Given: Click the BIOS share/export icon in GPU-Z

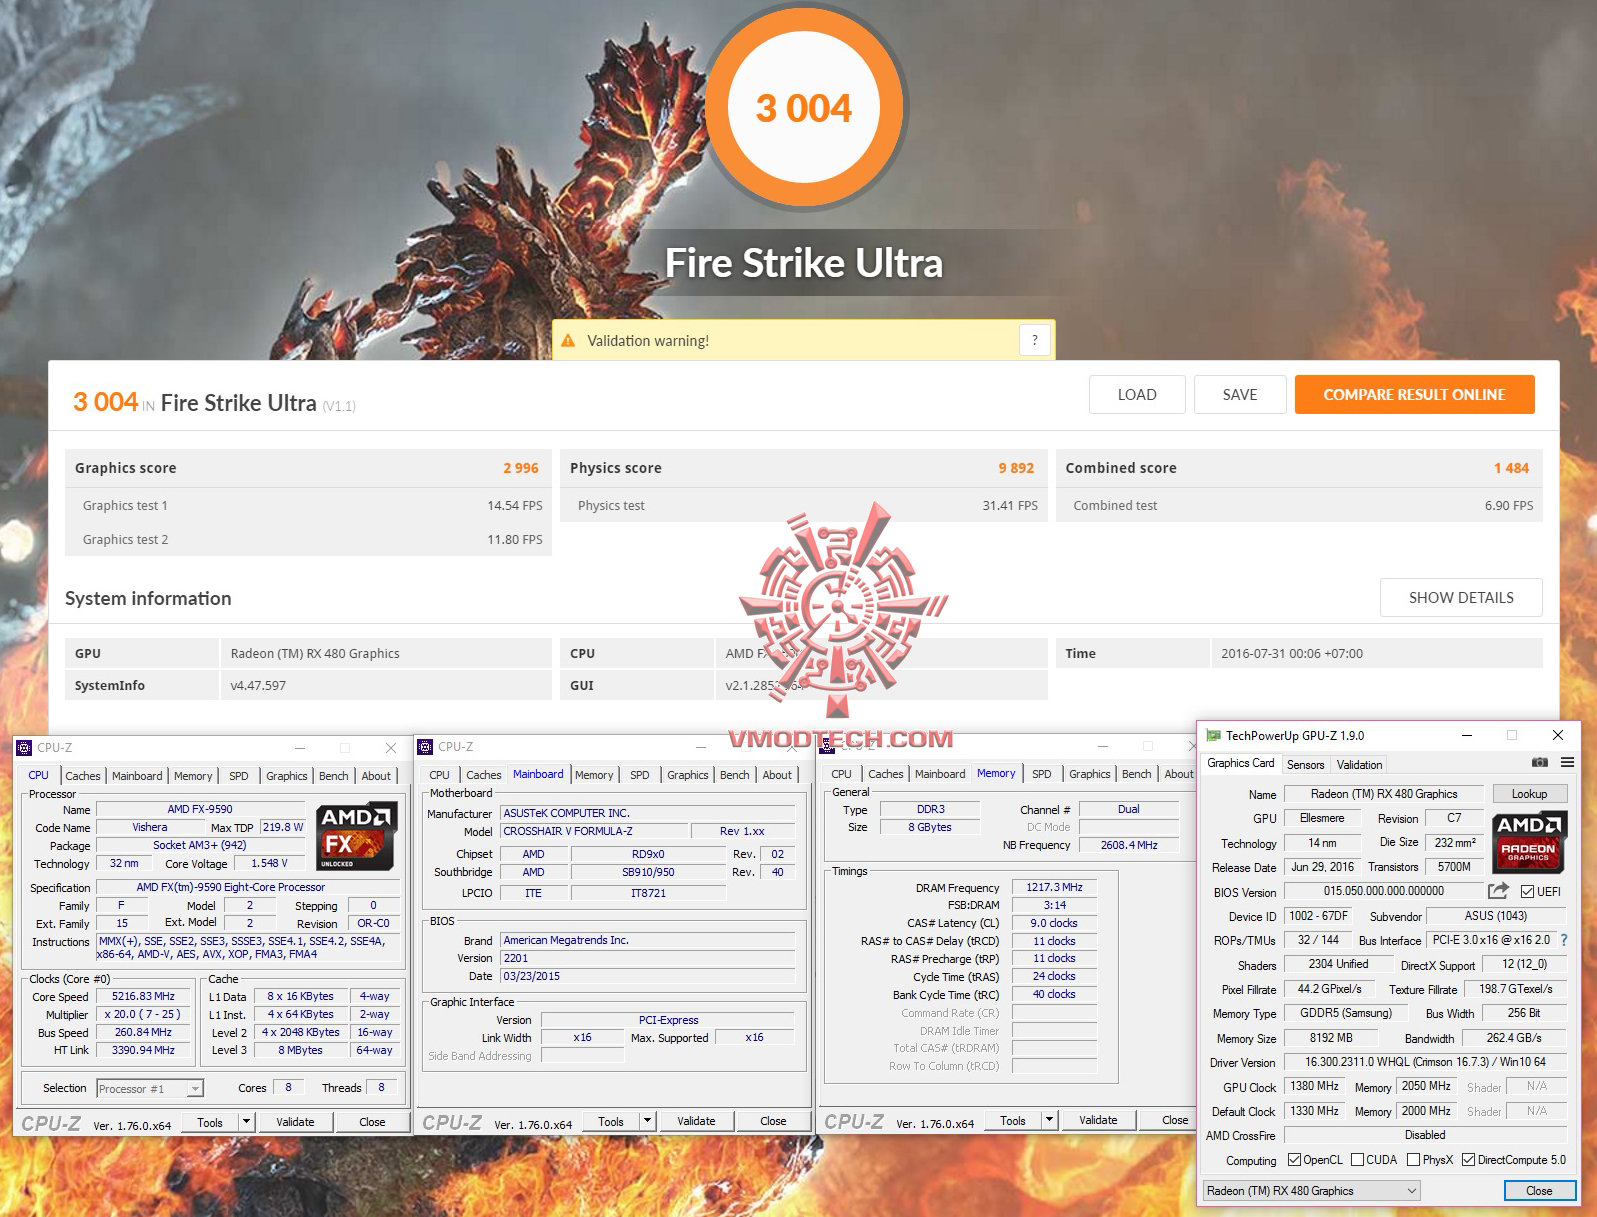Looking at the screenshot, I should (1498, 891).
